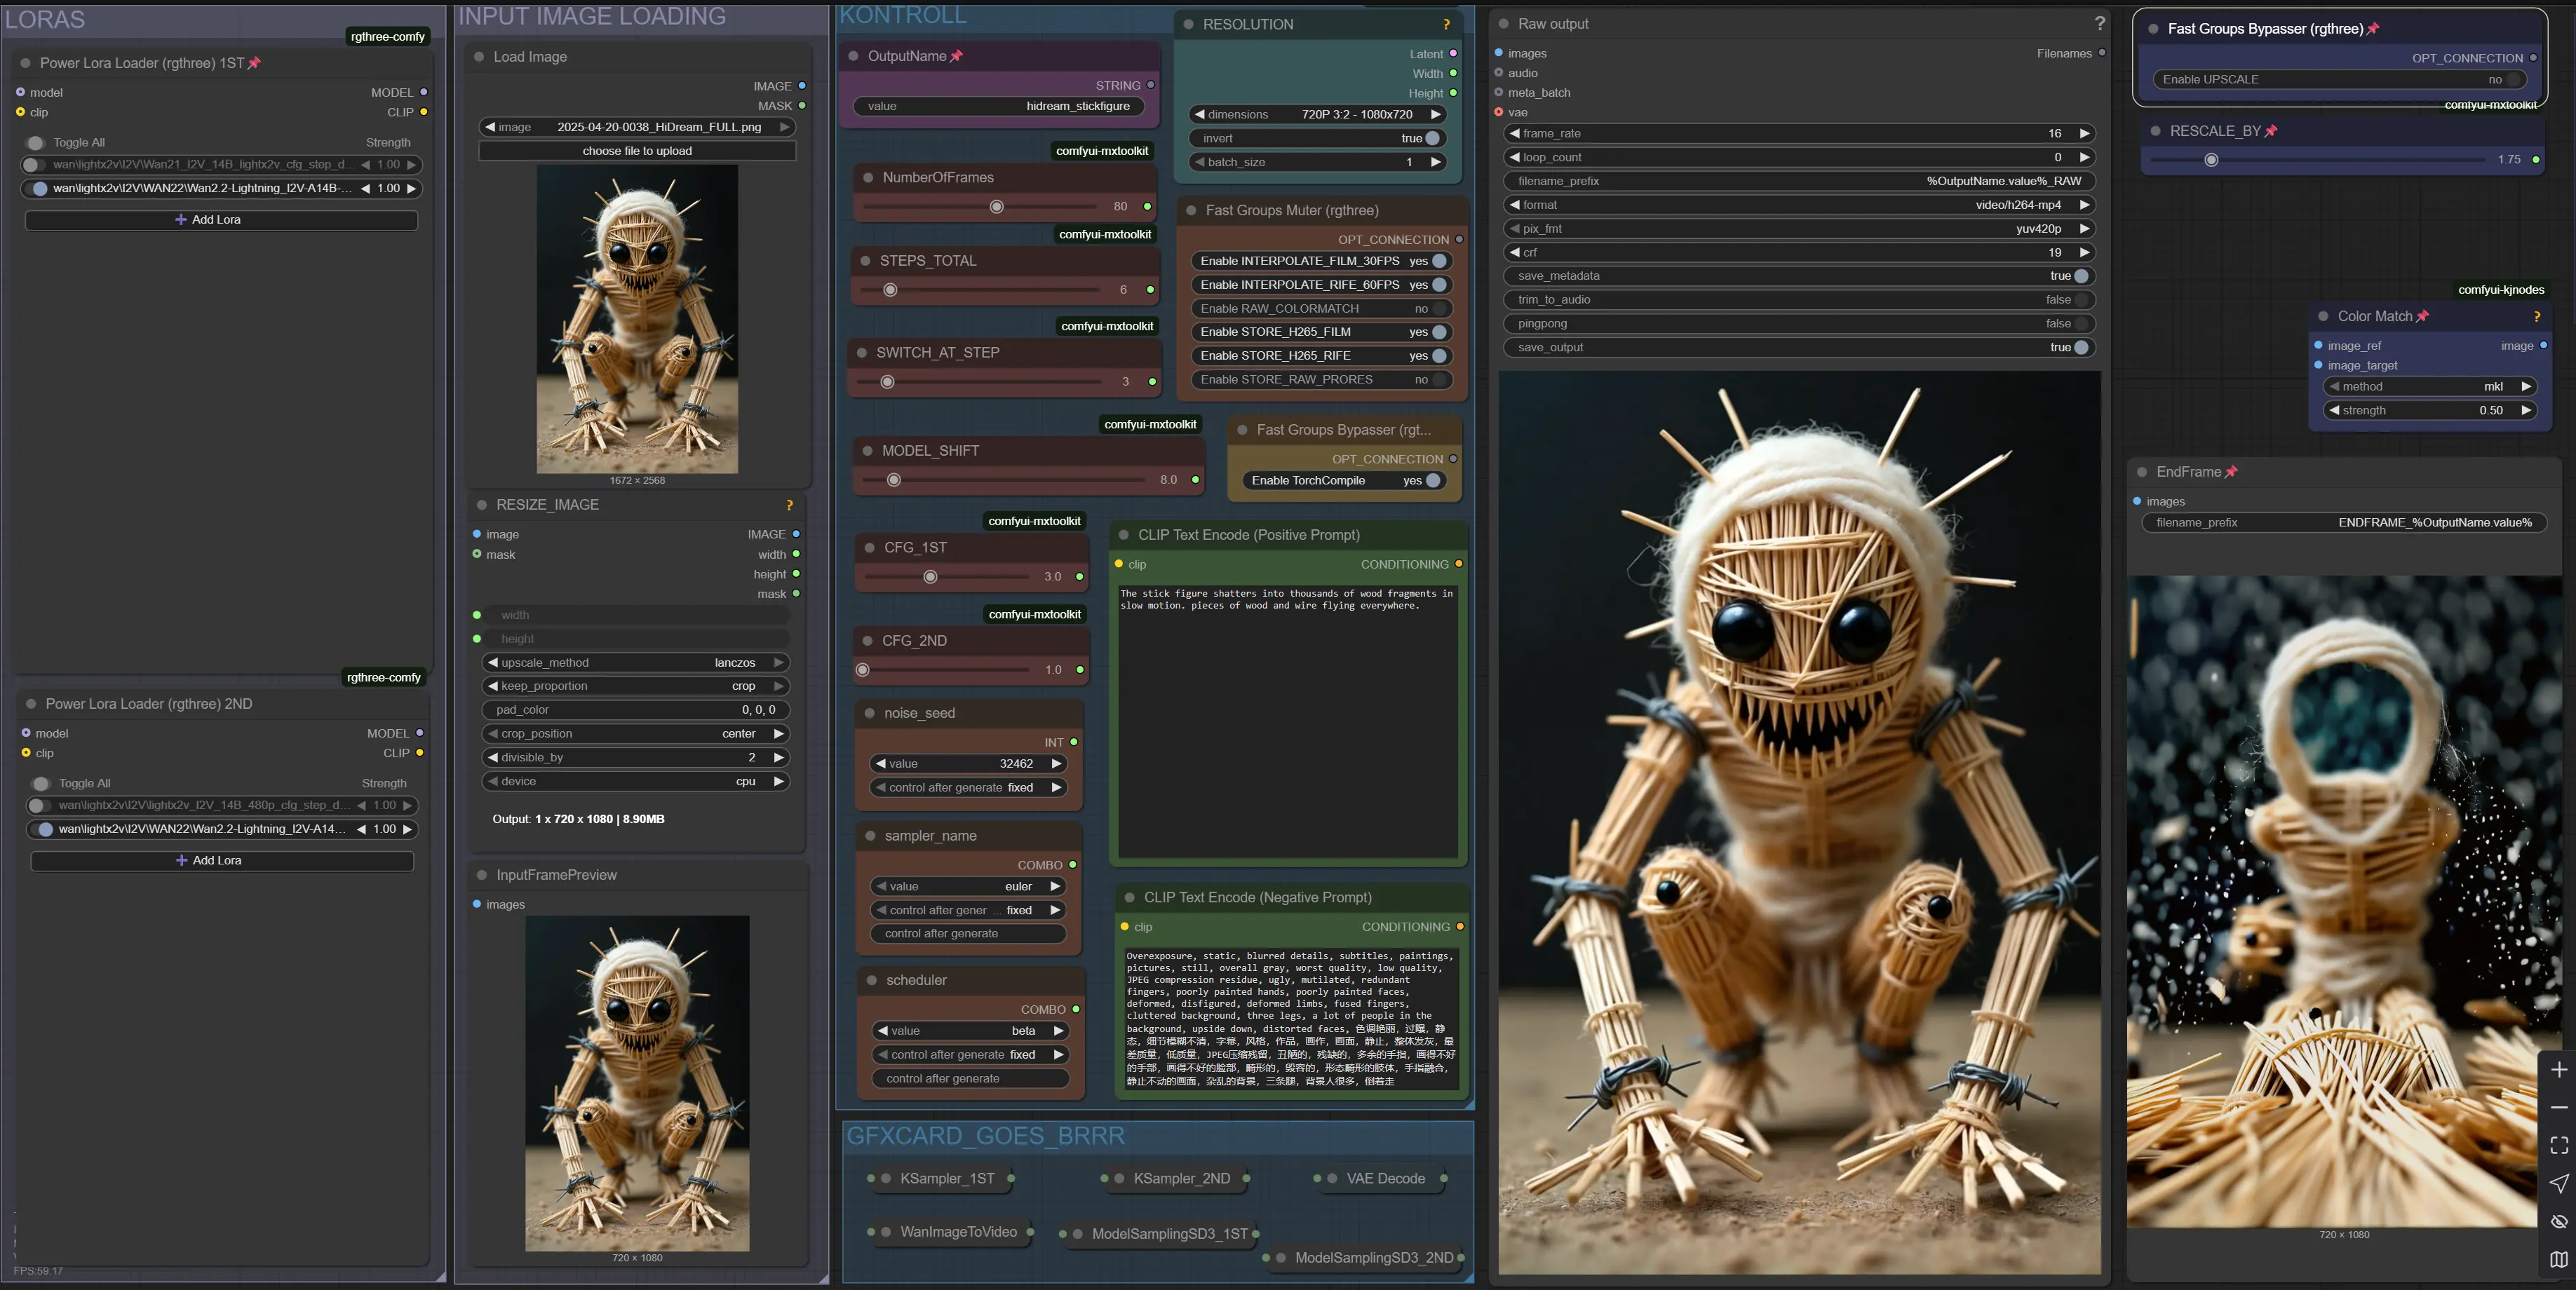Toggle Enable TorchCompile switch
The width and height of the screenshot is (2576, 1290).
click(1433, 480)
